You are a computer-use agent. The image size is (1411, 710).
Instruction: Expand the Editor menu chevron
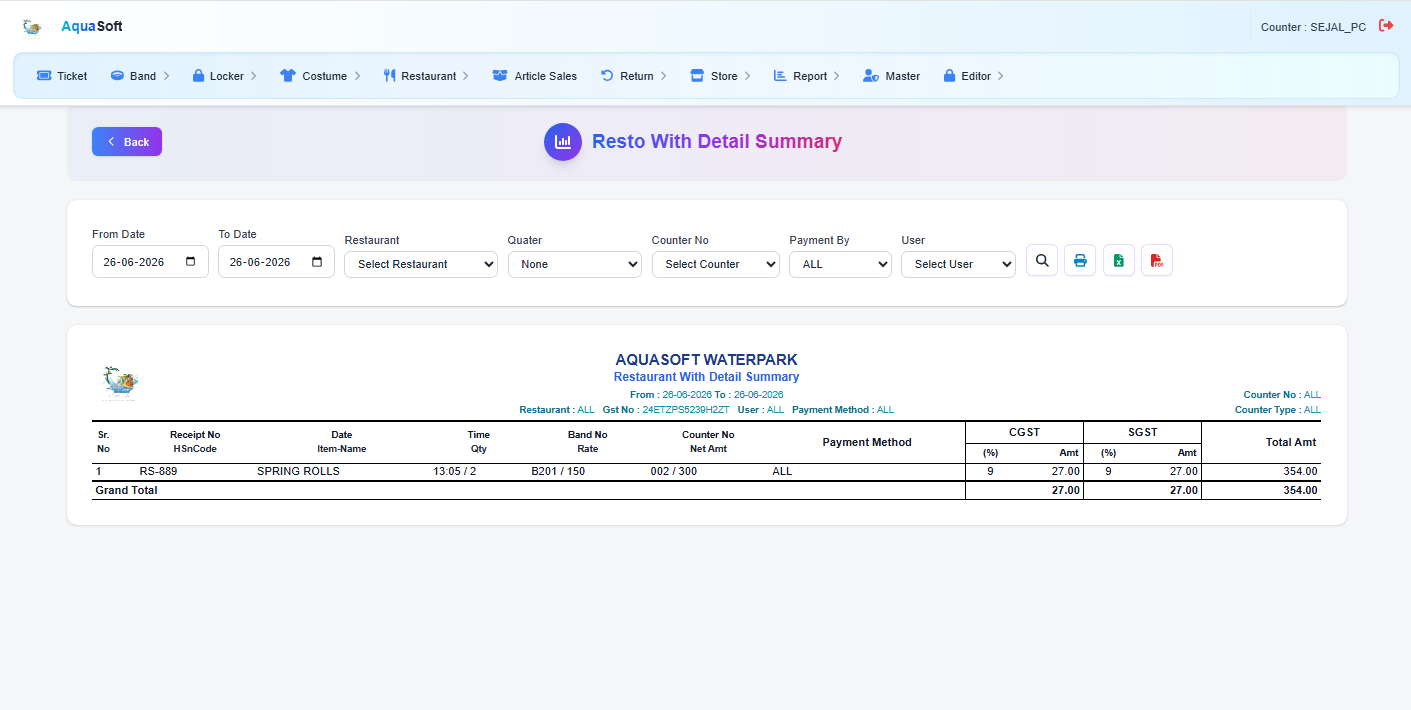tap(1000, 76)
